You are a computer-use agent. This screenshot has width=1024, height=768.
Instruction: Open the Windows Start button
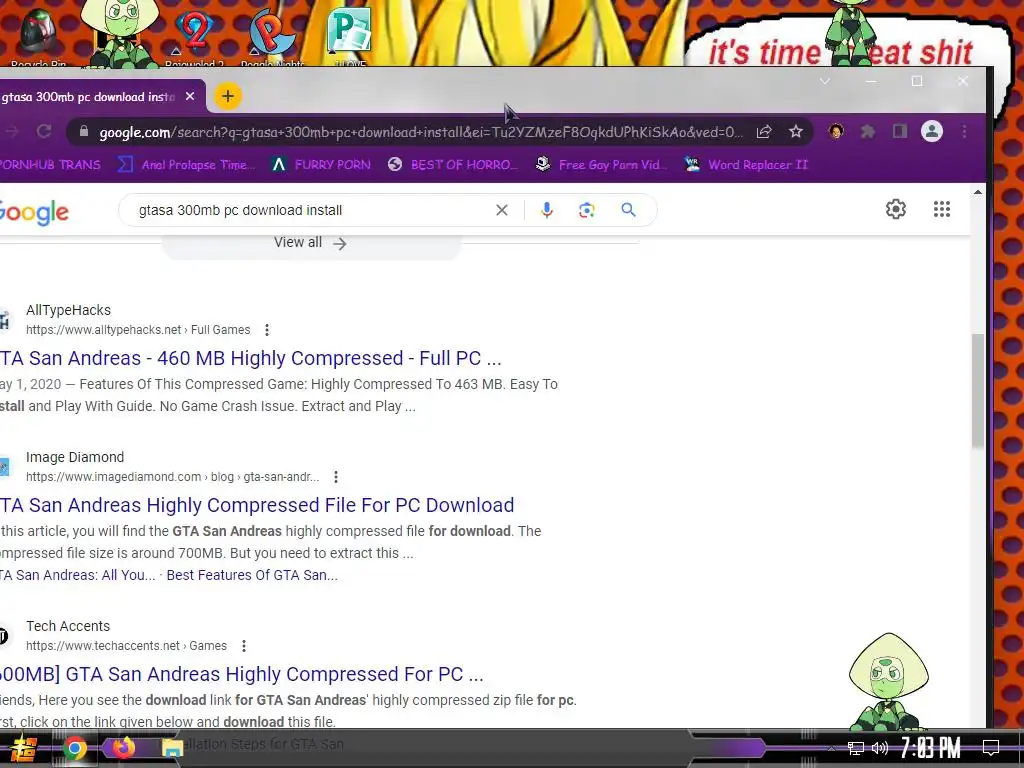[23, 748]
